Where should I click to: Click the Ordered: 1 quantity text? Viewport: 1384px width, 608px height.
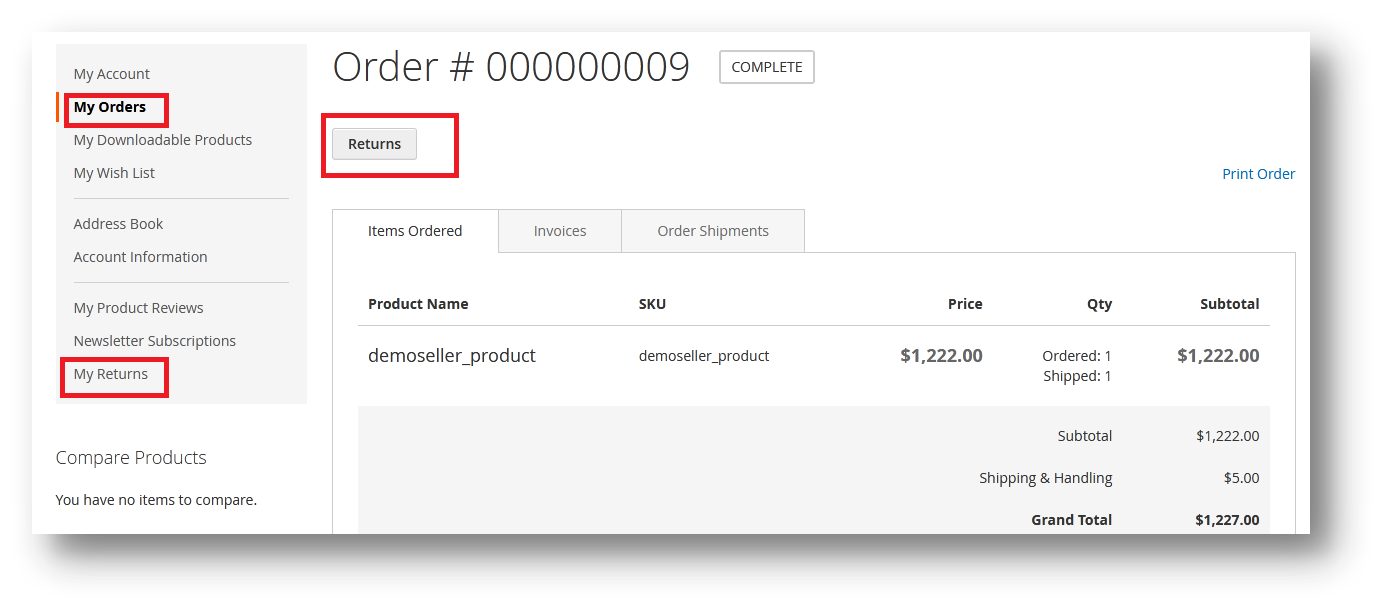pos(1077,356)
